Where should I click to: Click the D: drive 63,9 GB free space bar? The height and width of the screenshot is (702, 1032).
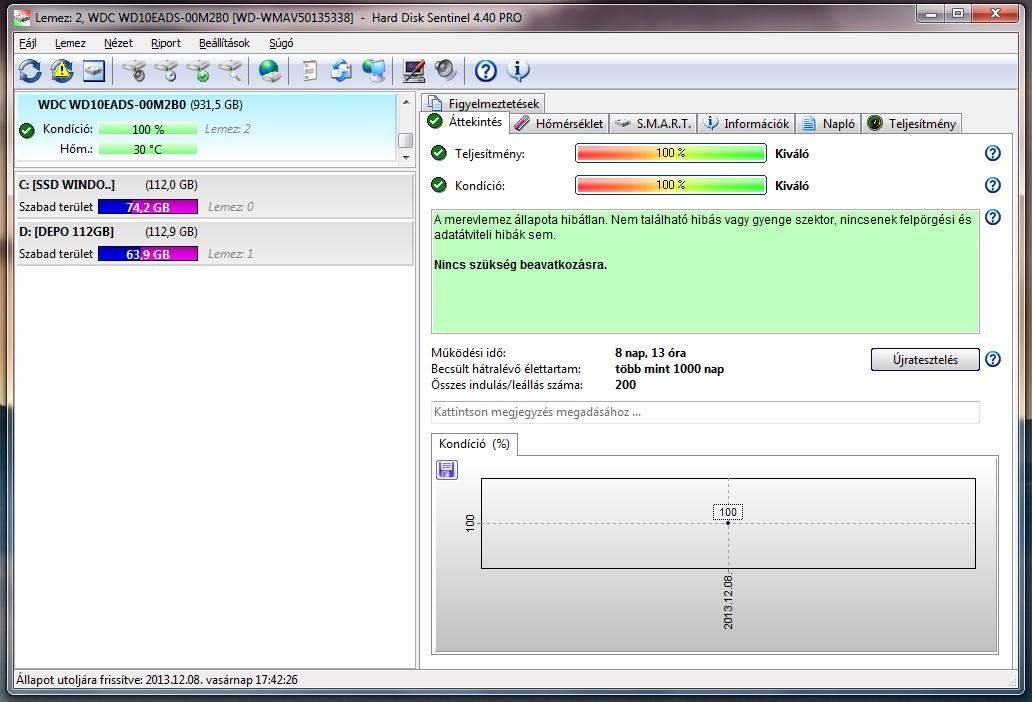148,254
